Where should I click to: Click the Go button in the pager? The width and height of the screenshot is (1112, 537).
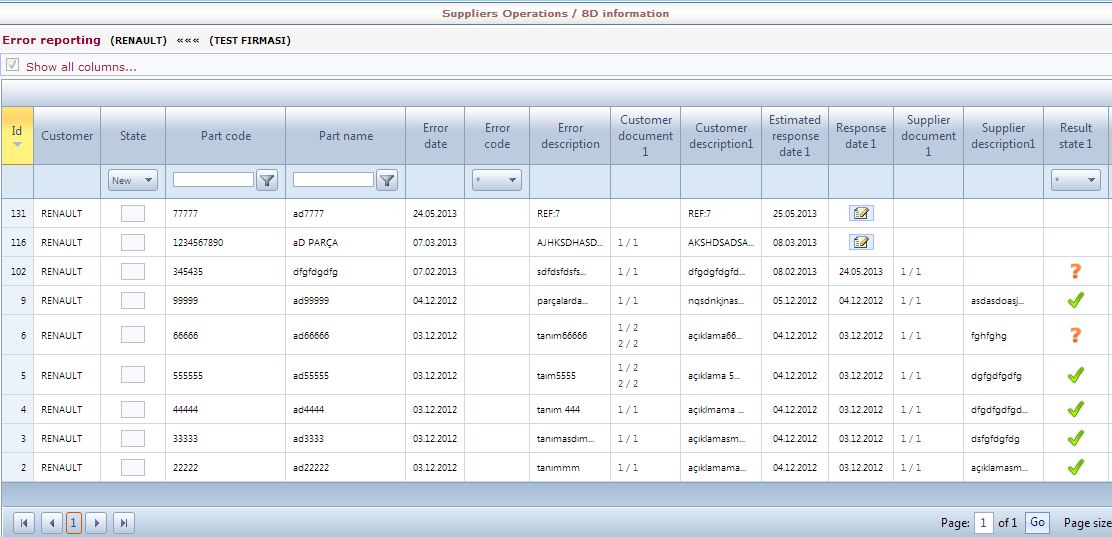pos(1037,523)
